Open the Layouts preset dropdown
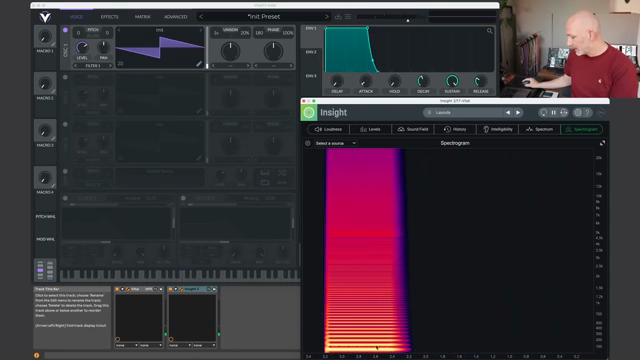 tap(463, 112)
